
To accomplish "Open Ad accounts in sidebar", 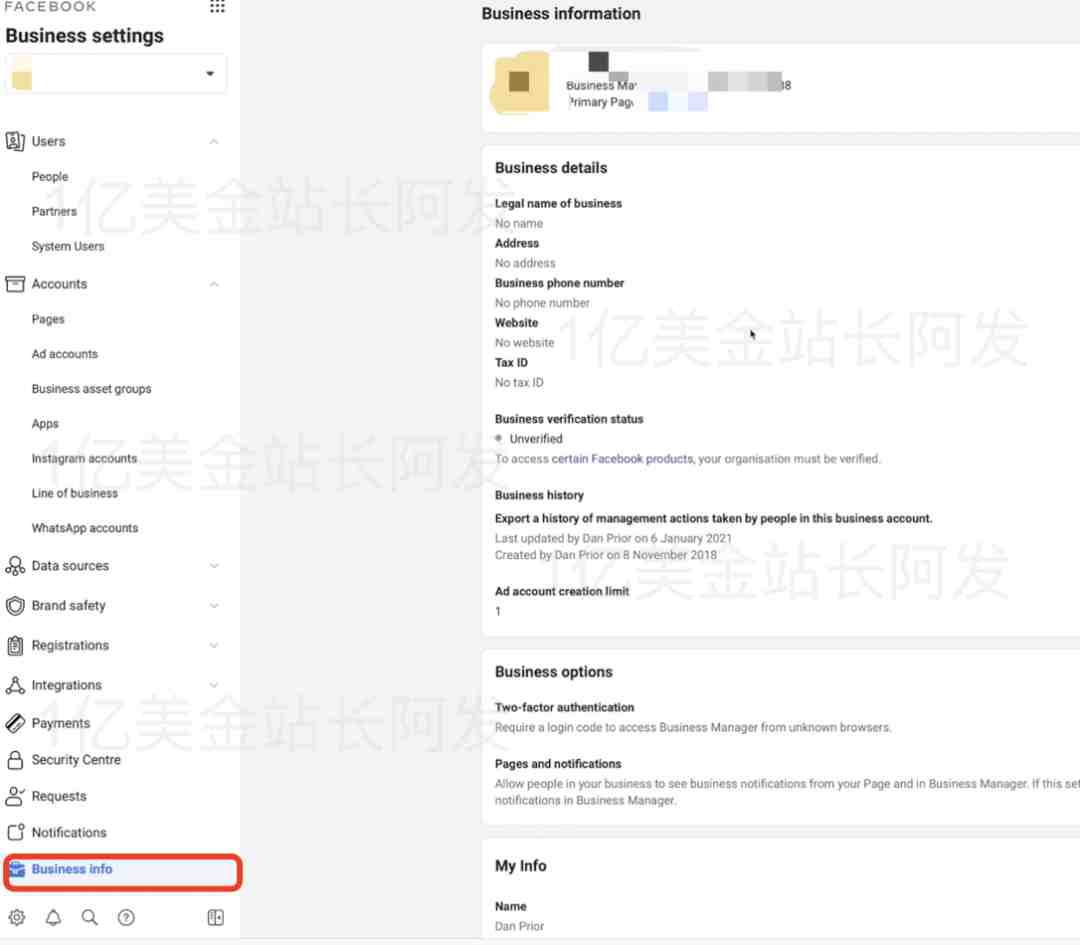I will (x=65, y=354).
